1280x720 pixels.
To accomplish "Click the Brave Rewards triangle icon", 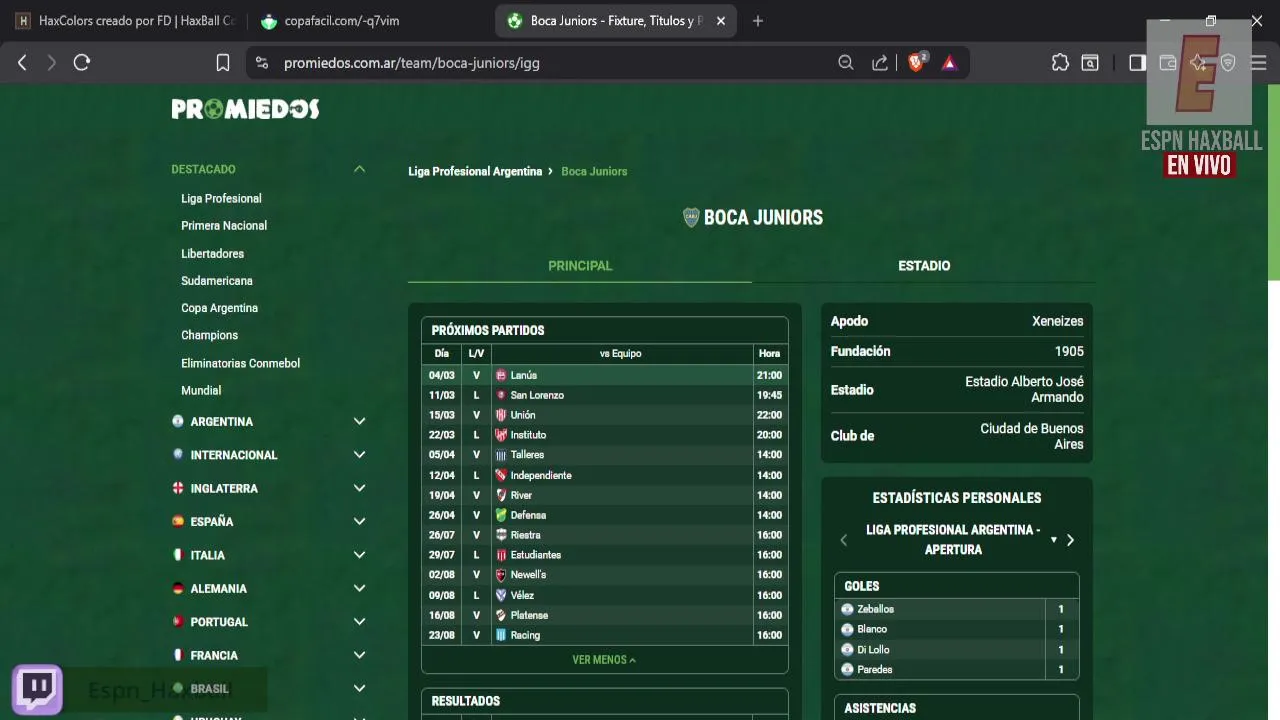I will point(949,63).
